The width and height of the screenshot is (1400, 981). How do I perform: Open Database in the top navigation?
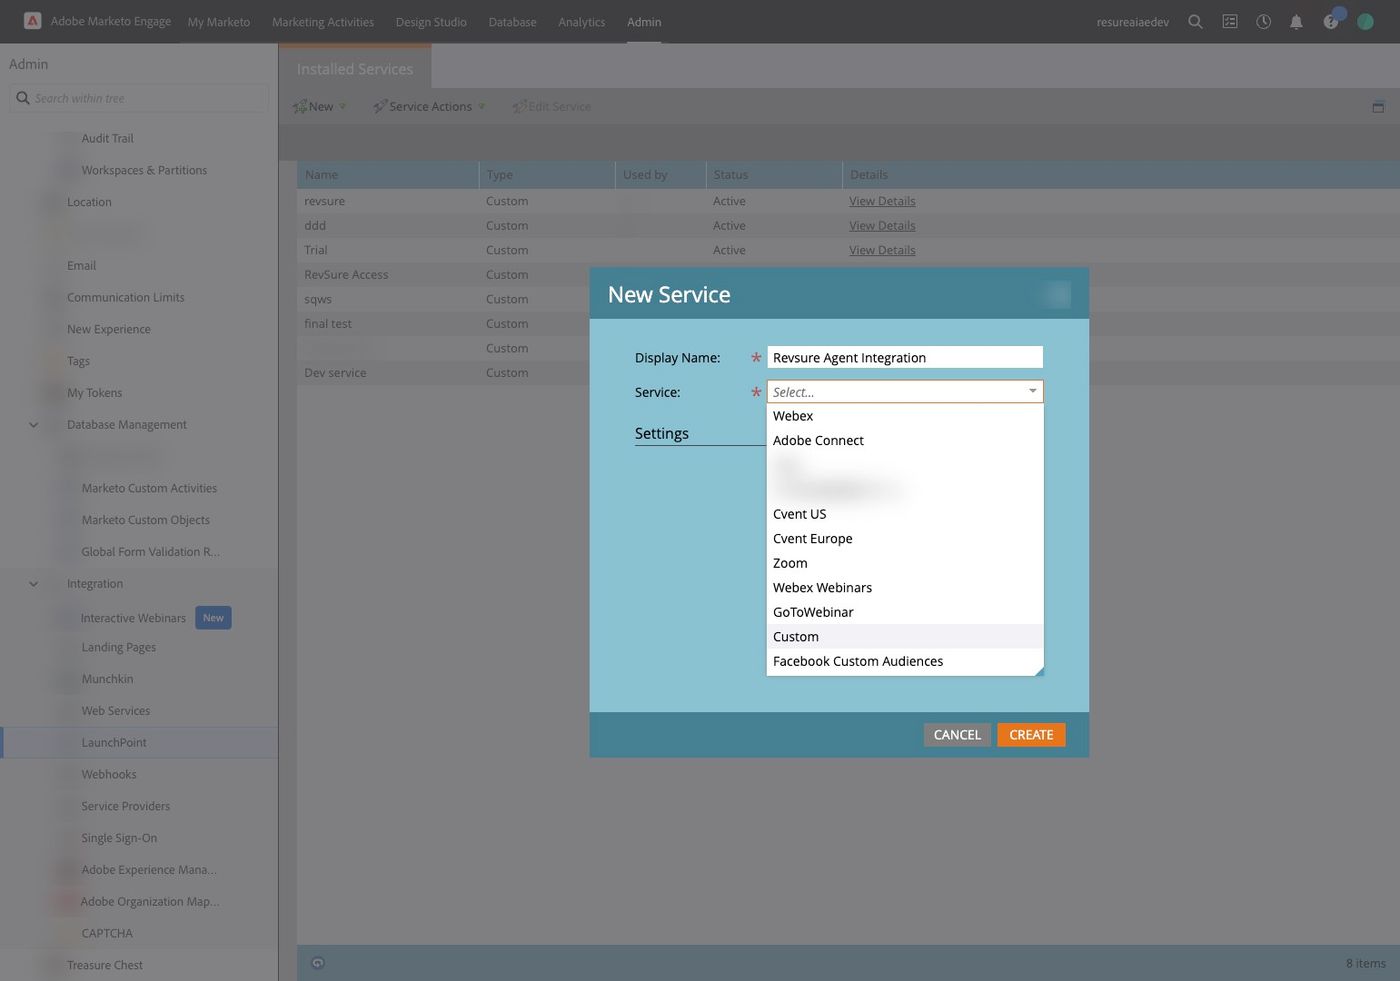[x=513, y=22]
